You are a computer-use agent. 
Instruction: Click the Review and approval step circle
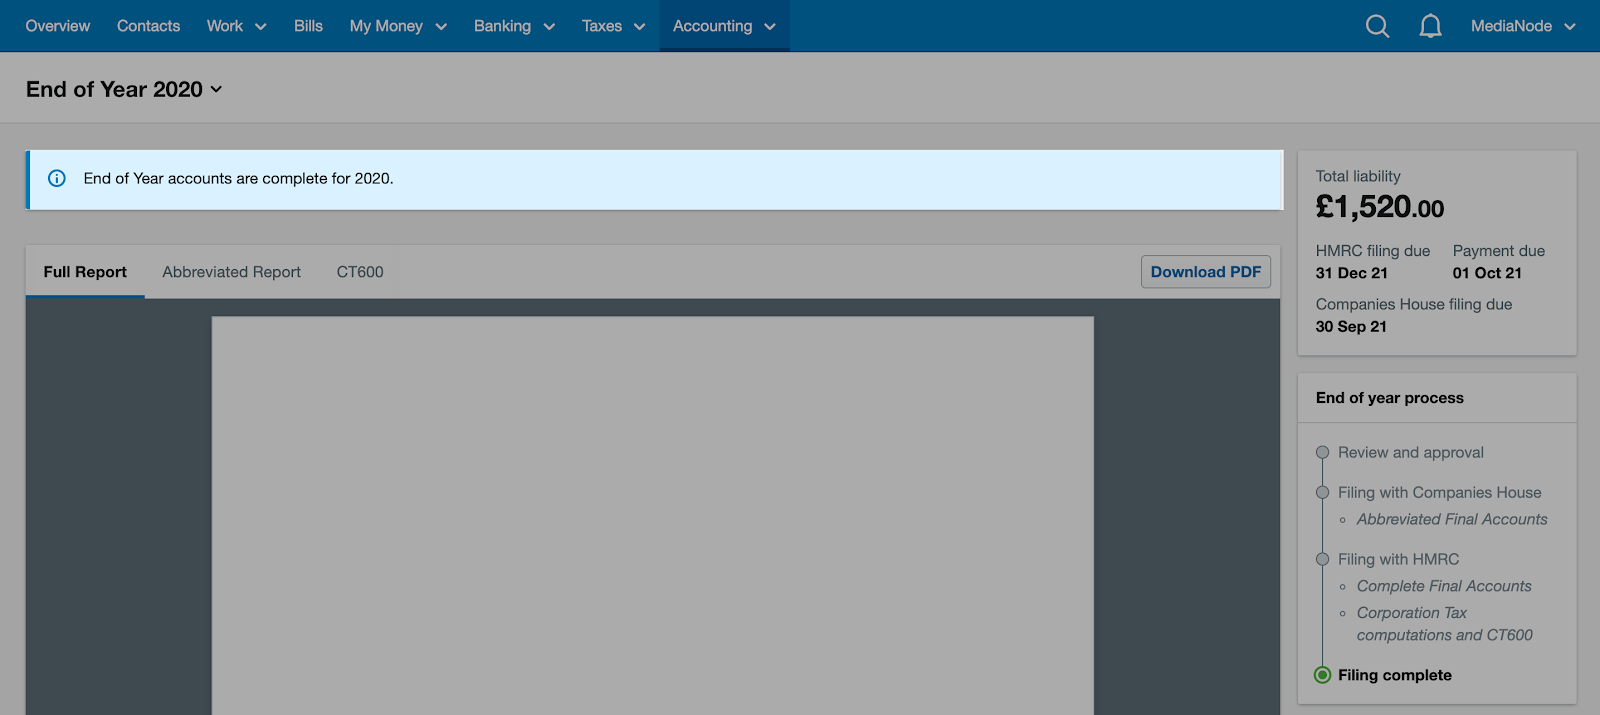1322,453
